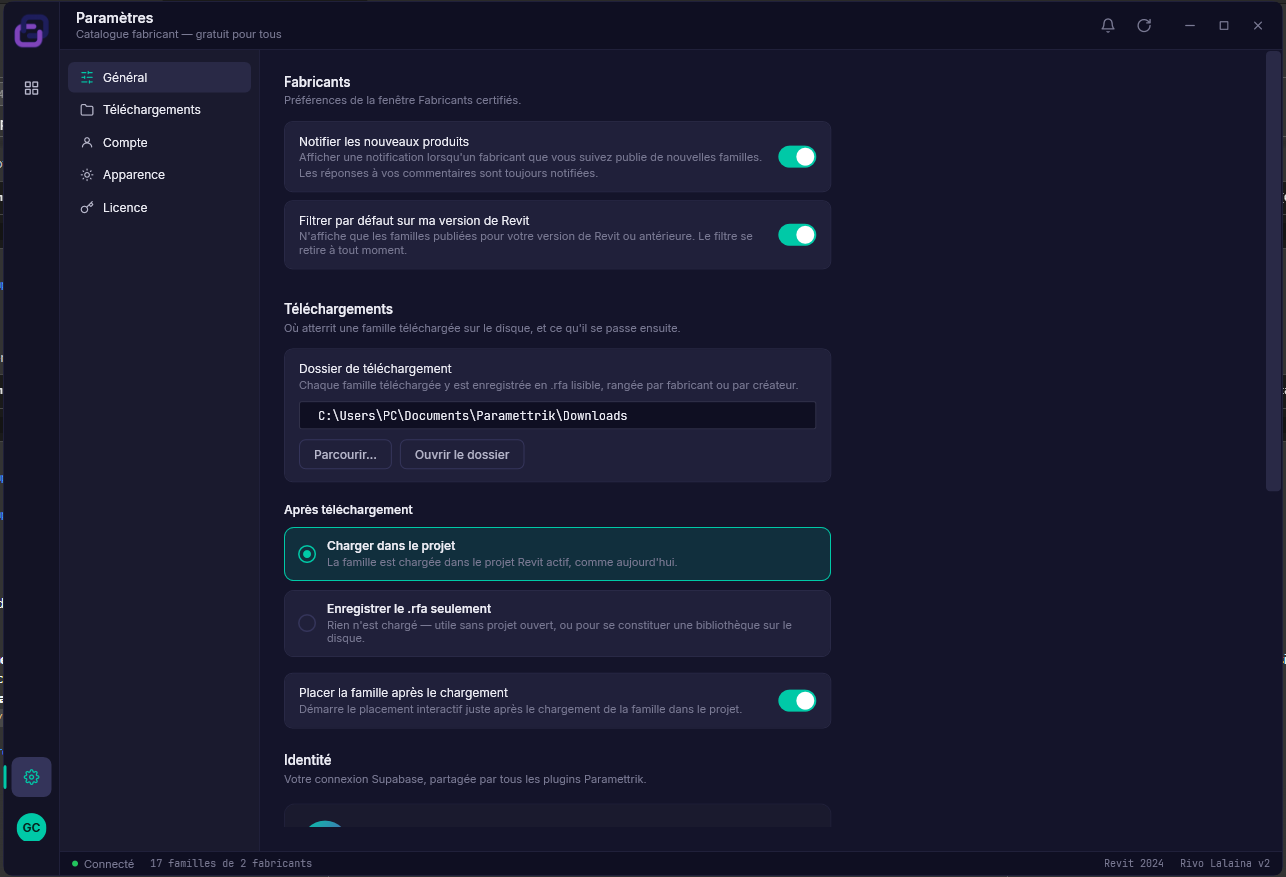This screenshot has height=877, width=1286.
Task: Click the Paramètres window title
Action: coord(115,18)
